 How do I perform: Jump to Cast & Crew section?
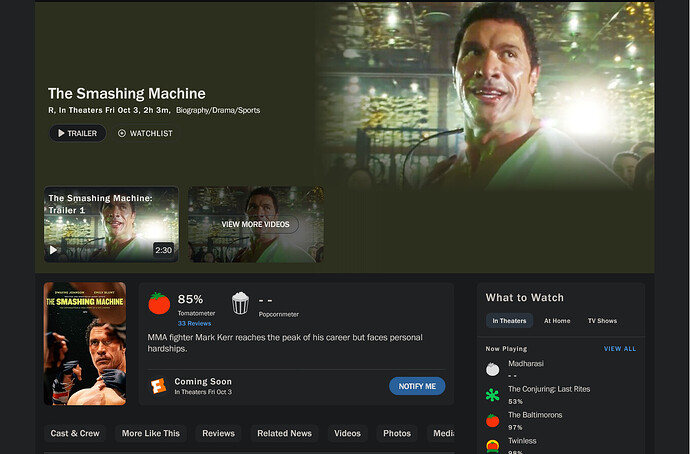[75, 433]
